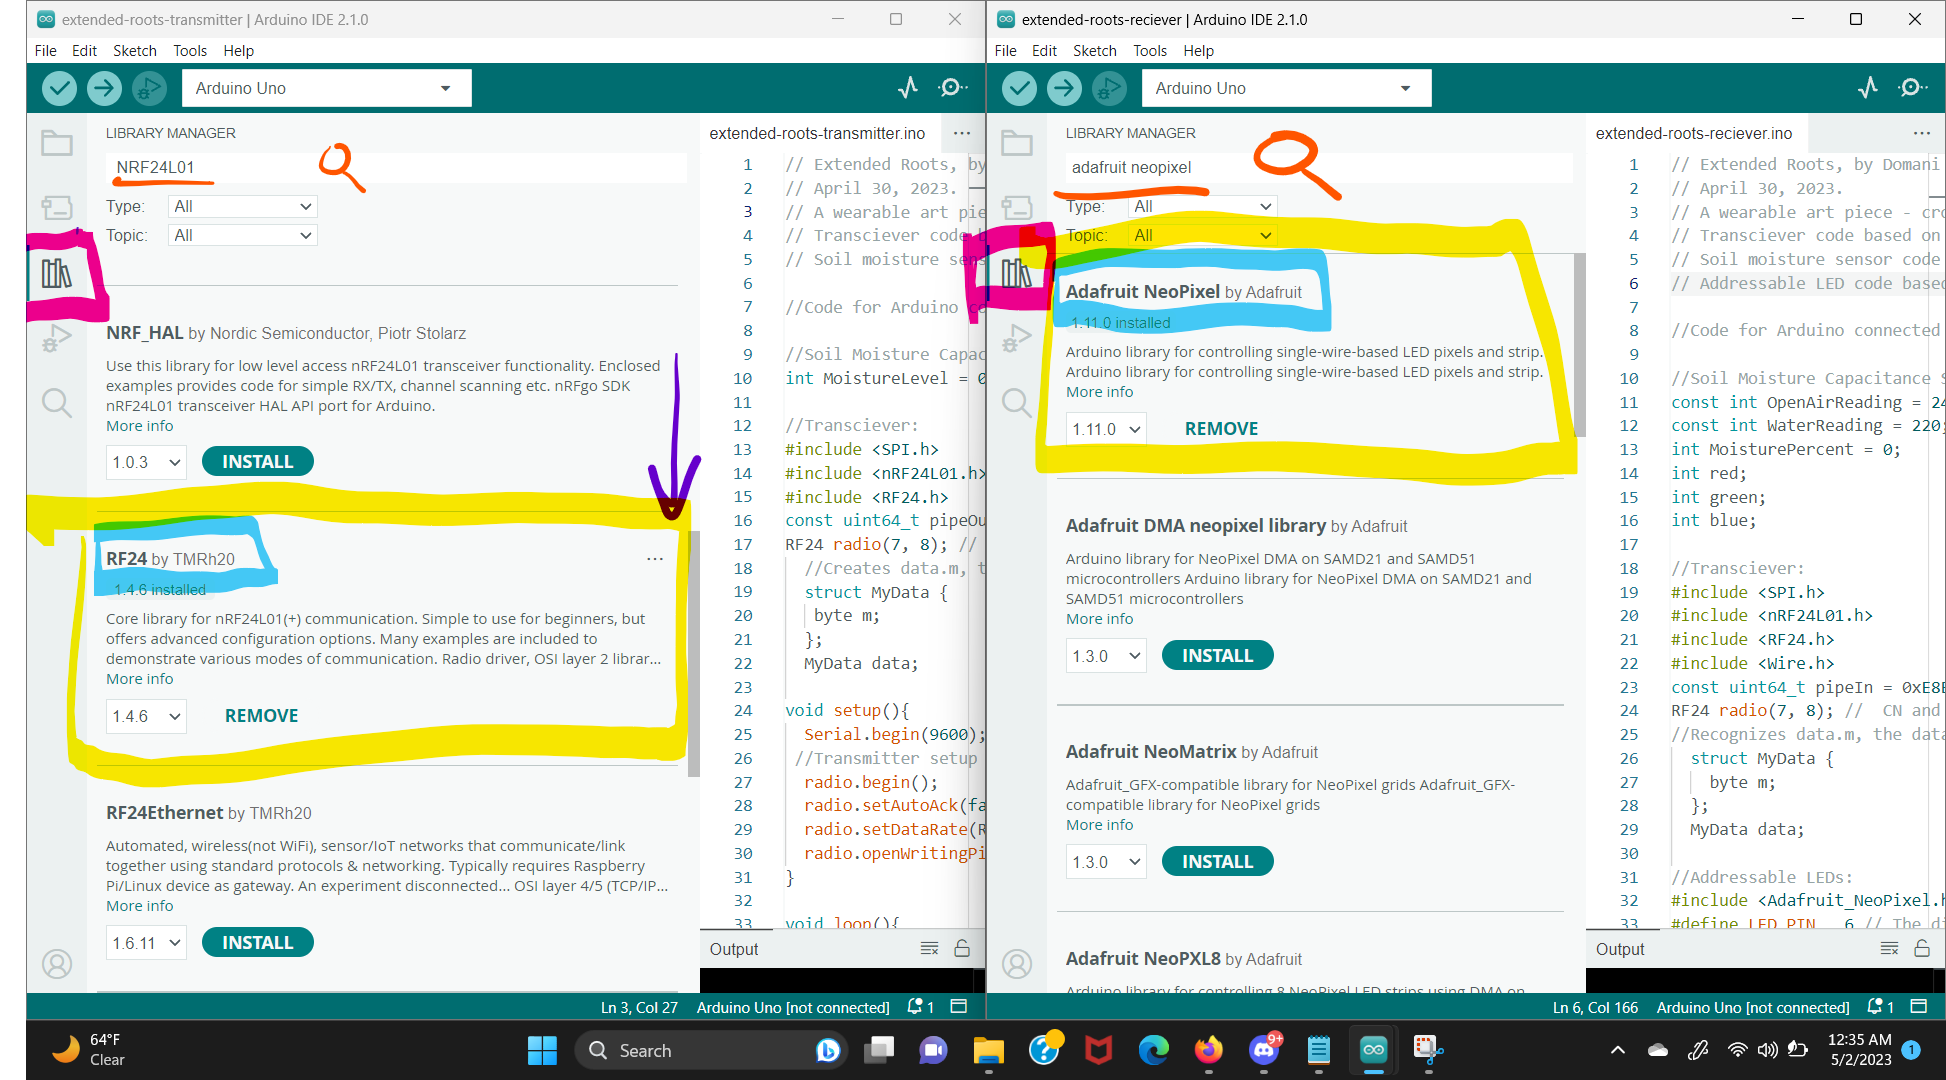Open RF24 library three-dot options

[x=655, y=559]
